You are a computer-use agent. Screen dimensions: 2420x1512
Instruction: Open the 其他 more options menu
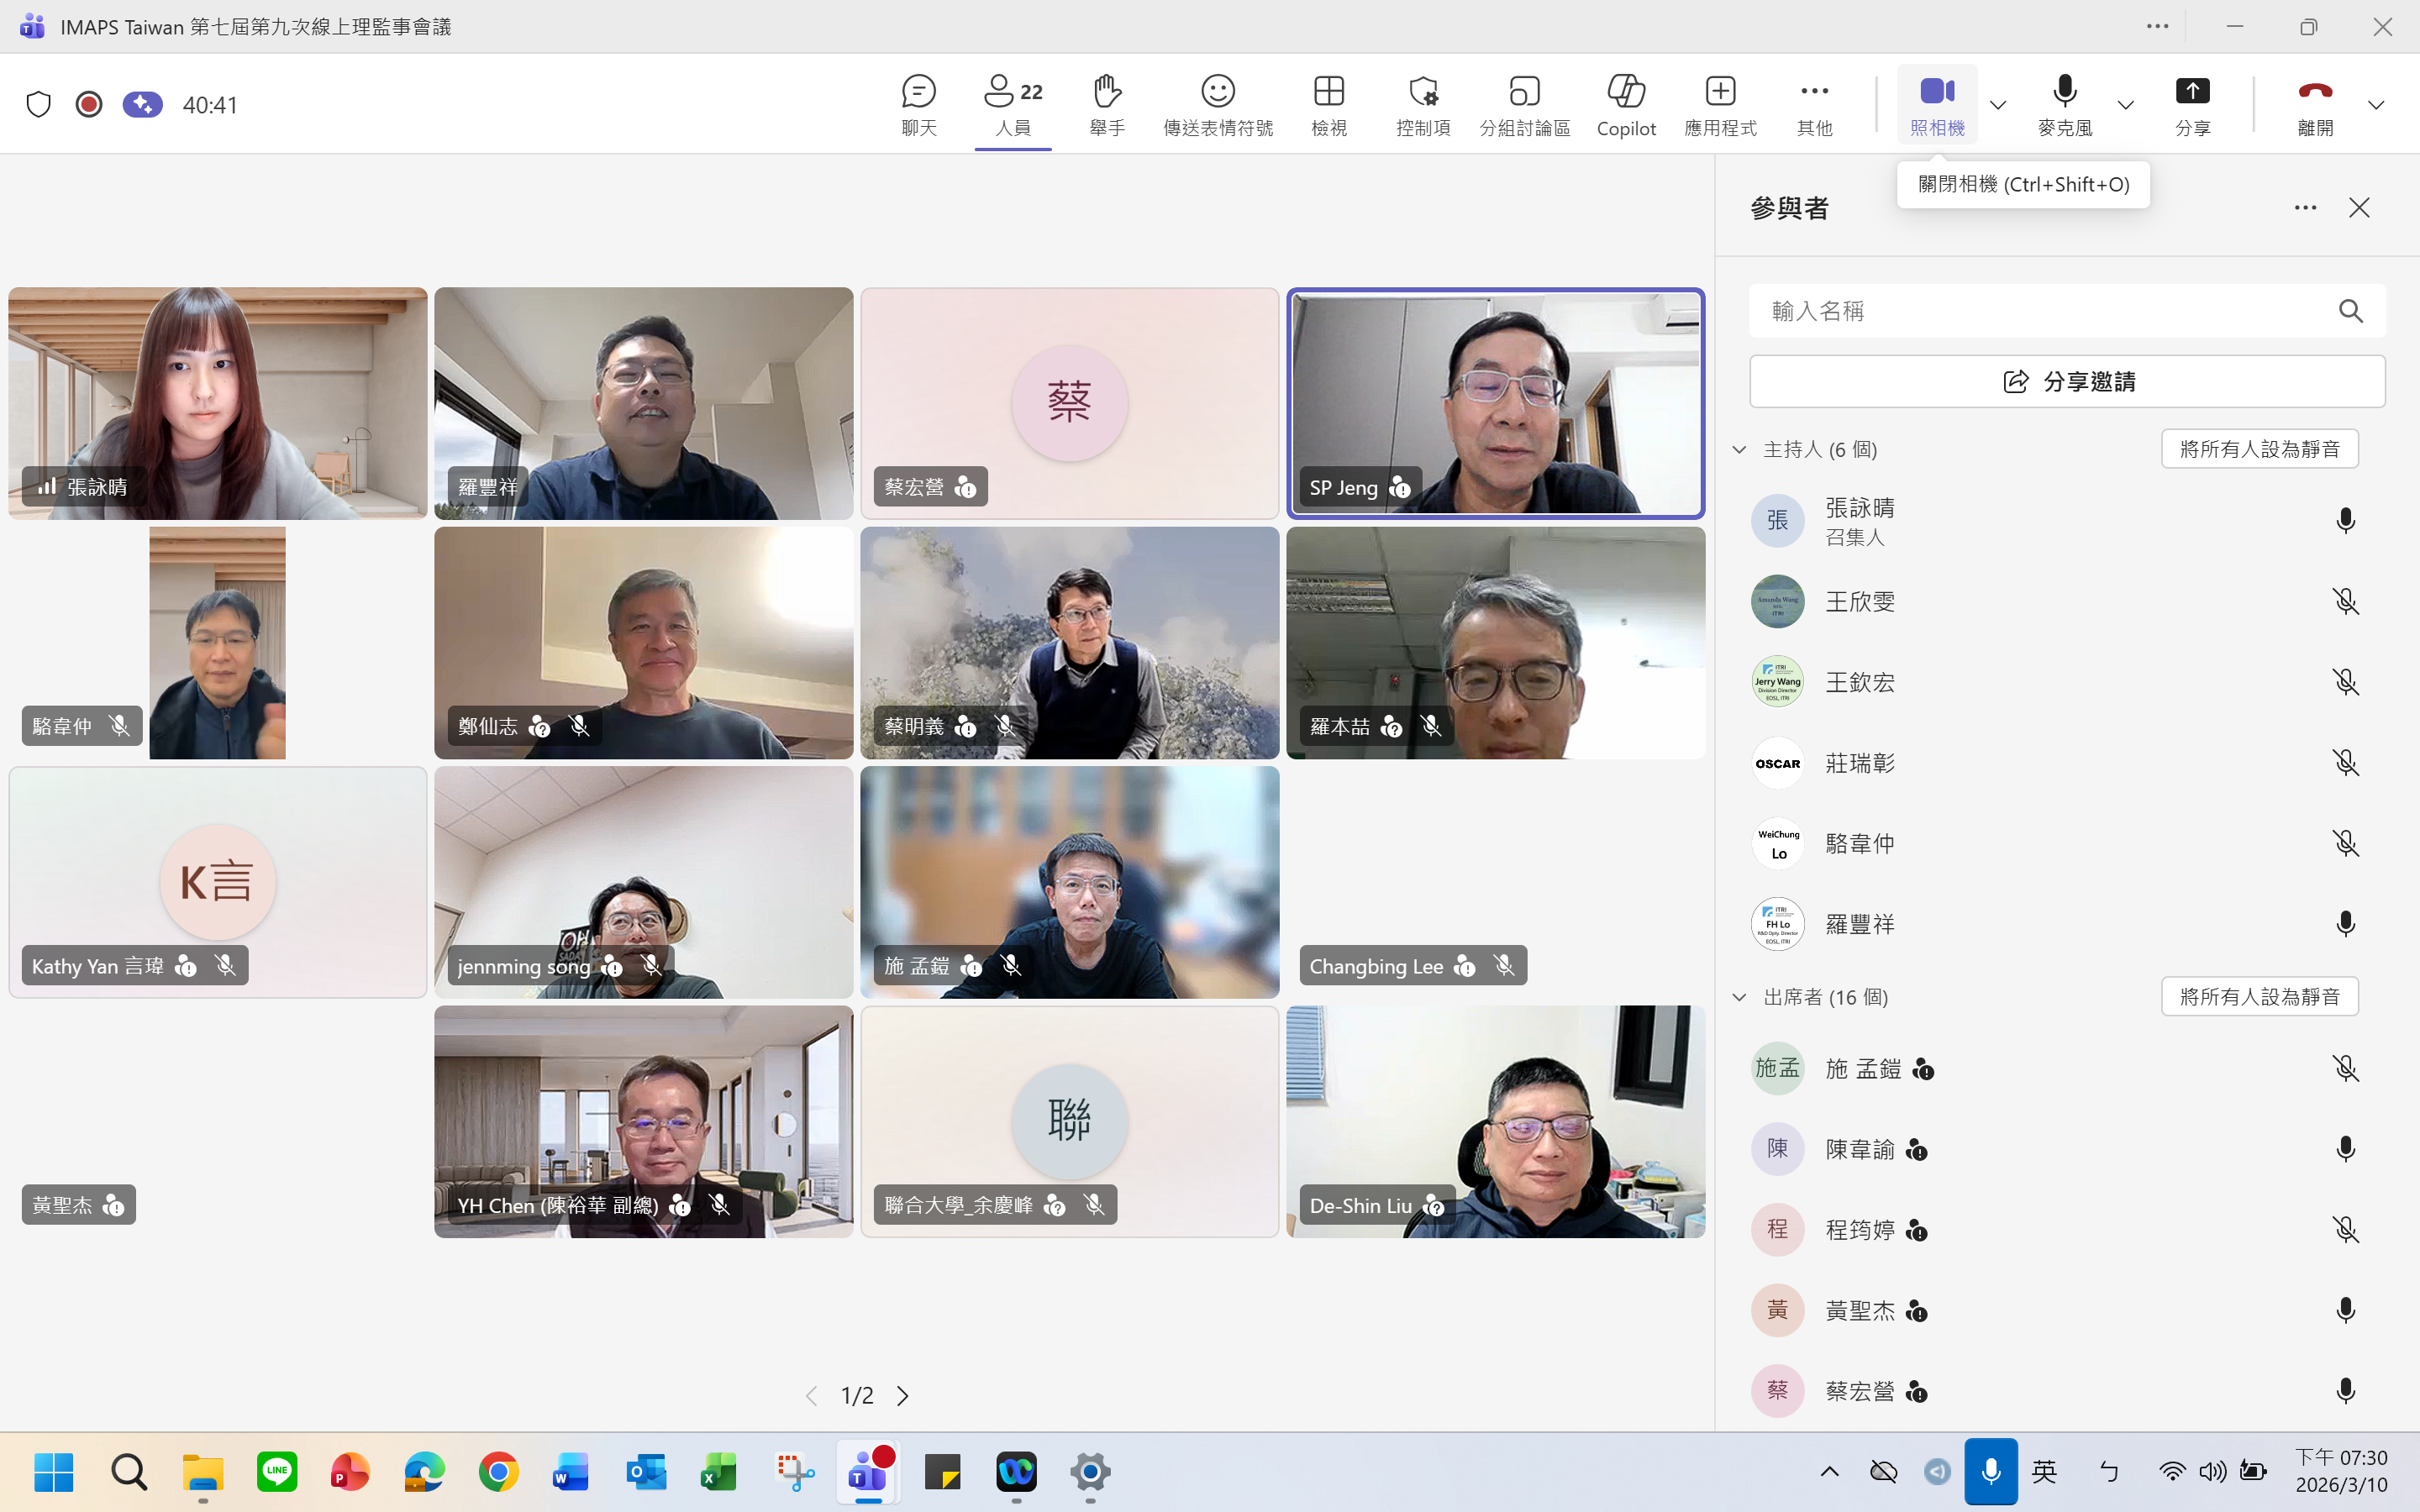(1813, 104)
